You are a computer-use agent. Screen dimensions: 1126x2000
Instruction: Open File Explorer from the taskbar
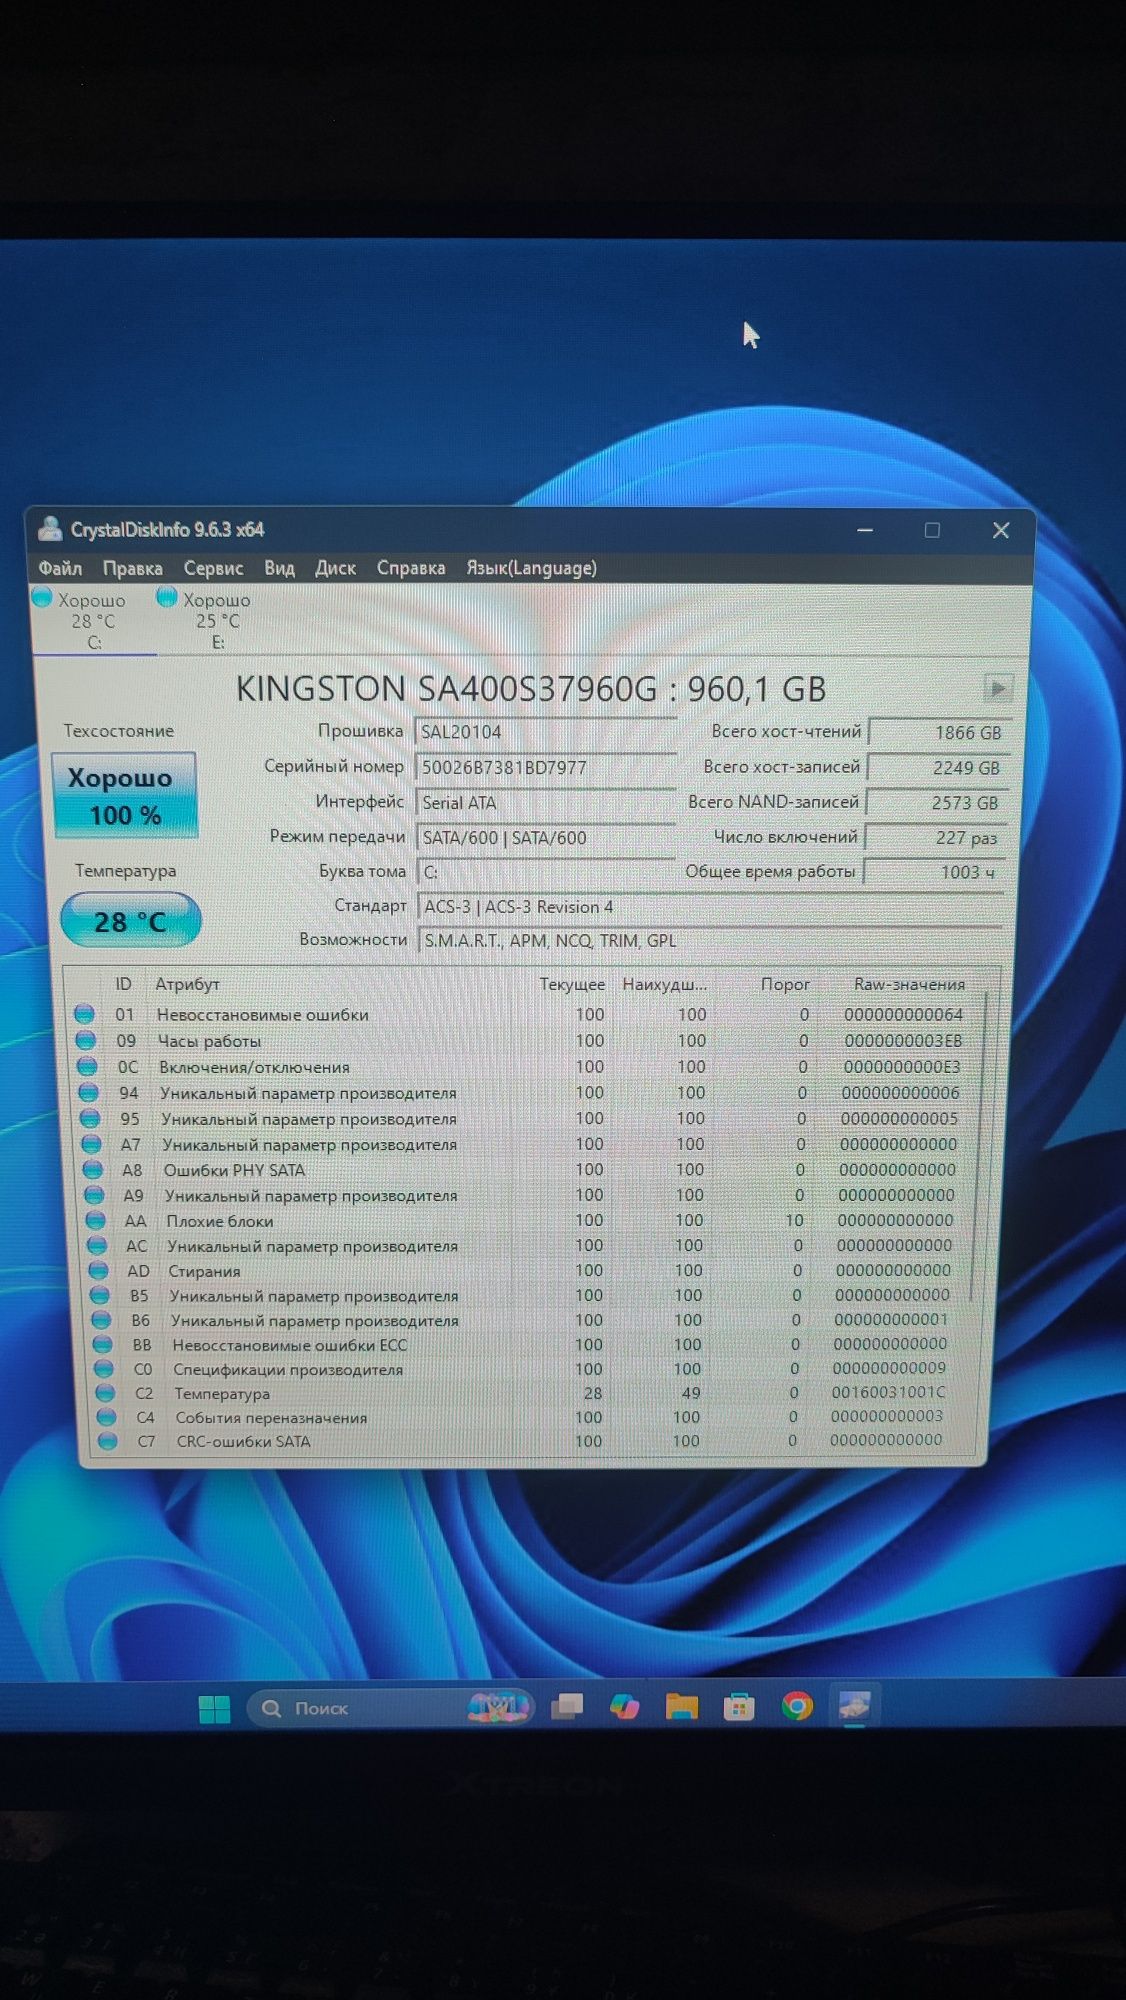682,1706
